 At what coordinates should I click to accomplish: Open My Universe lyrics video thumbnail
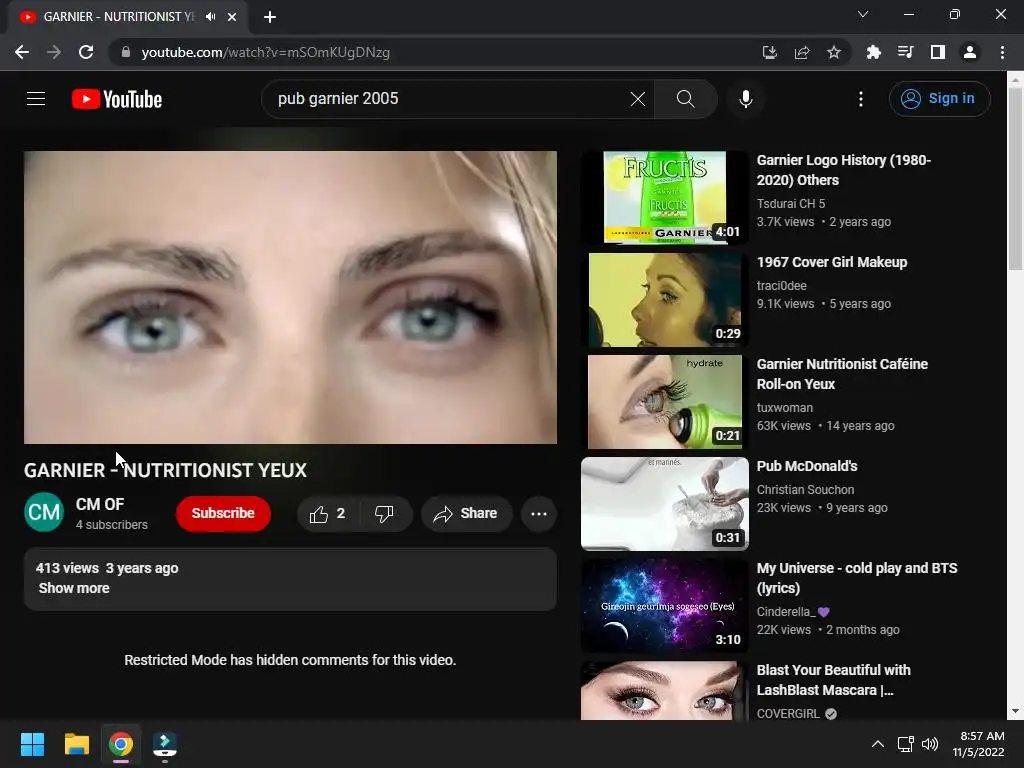665,605
